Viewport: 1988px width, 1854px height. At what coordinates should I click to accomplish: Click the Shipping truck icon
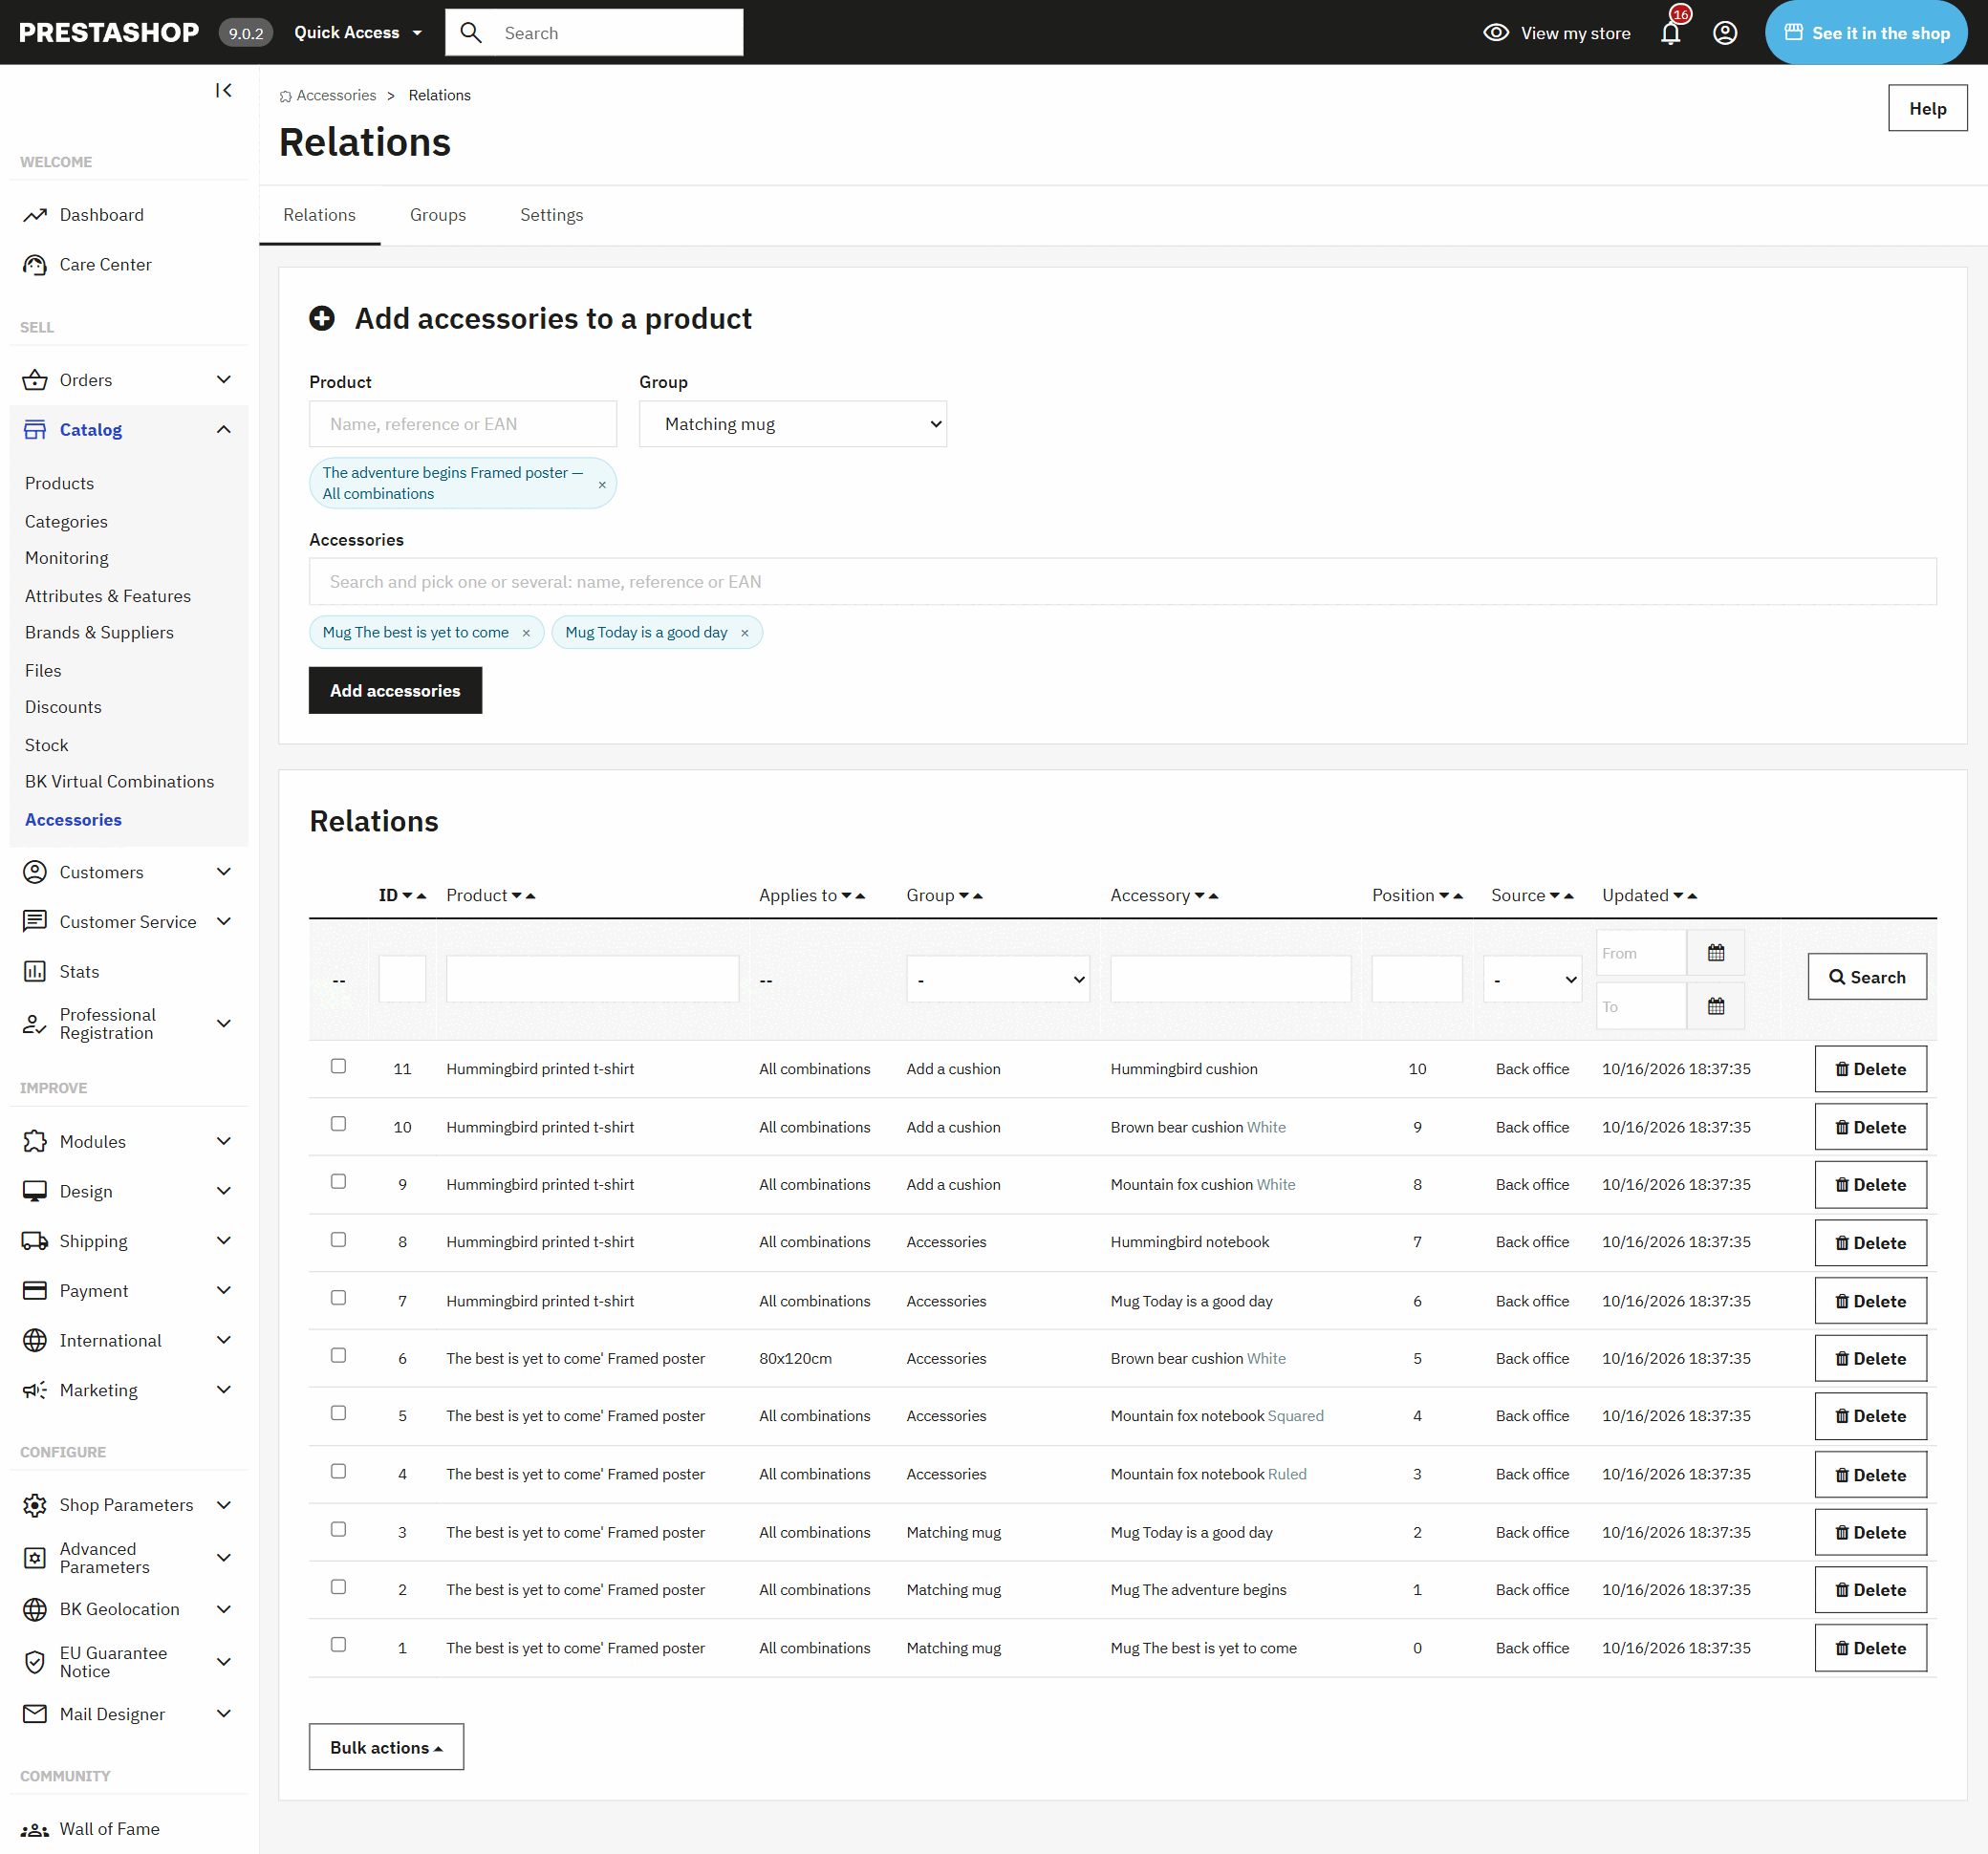(x=35, y=1240)
